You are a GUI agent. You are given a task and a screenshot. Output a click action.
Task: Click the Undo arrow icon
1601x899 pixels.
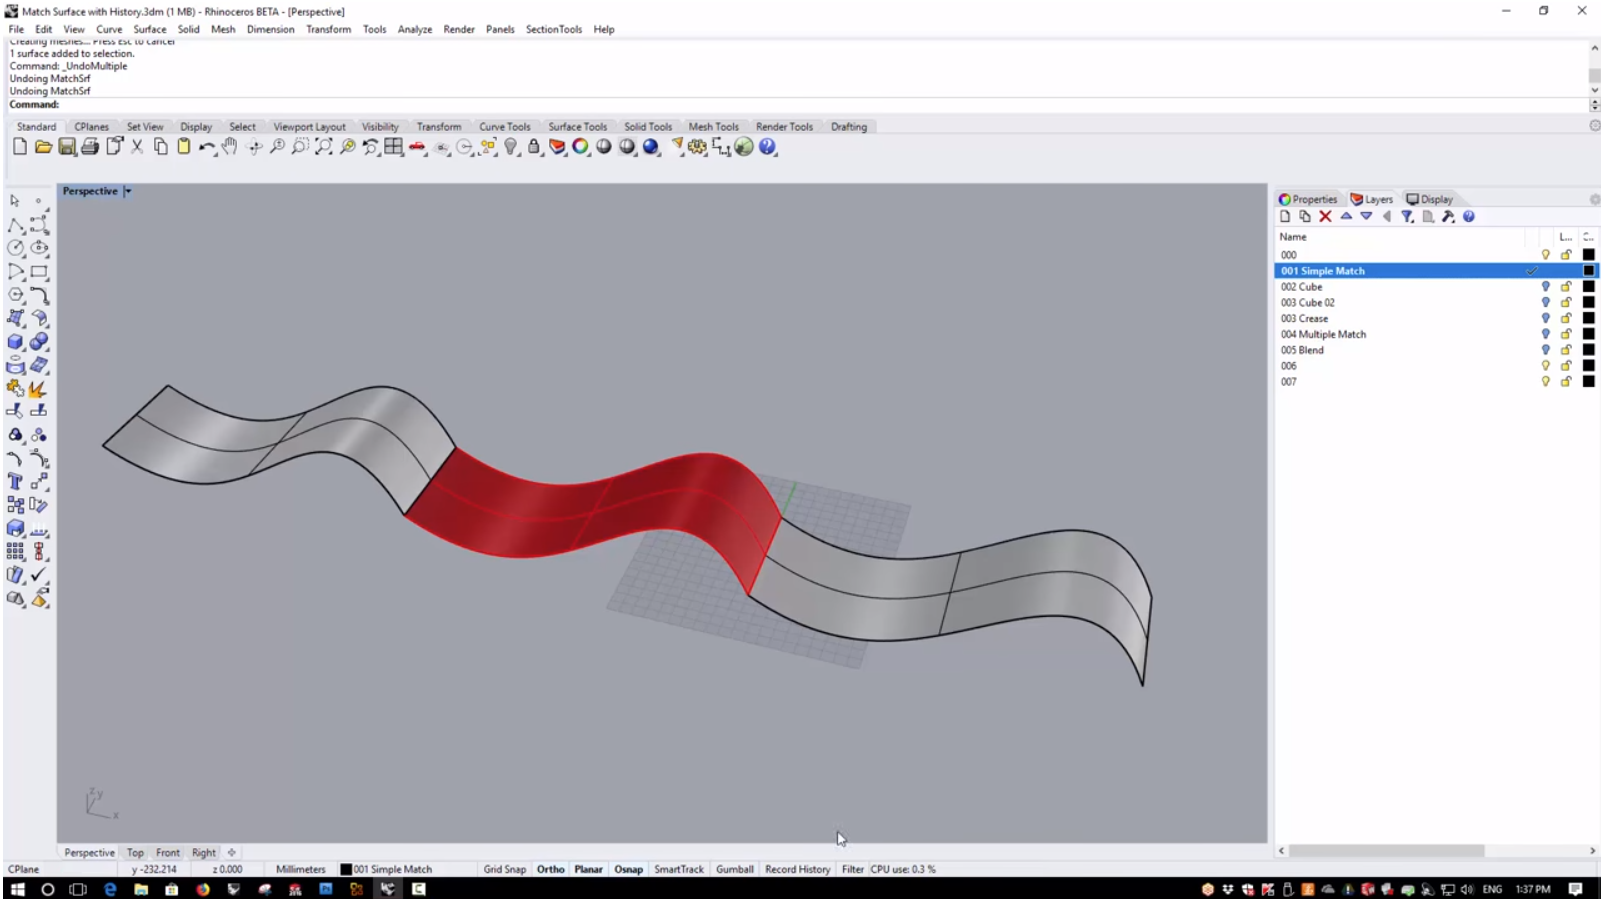[207, 147]
